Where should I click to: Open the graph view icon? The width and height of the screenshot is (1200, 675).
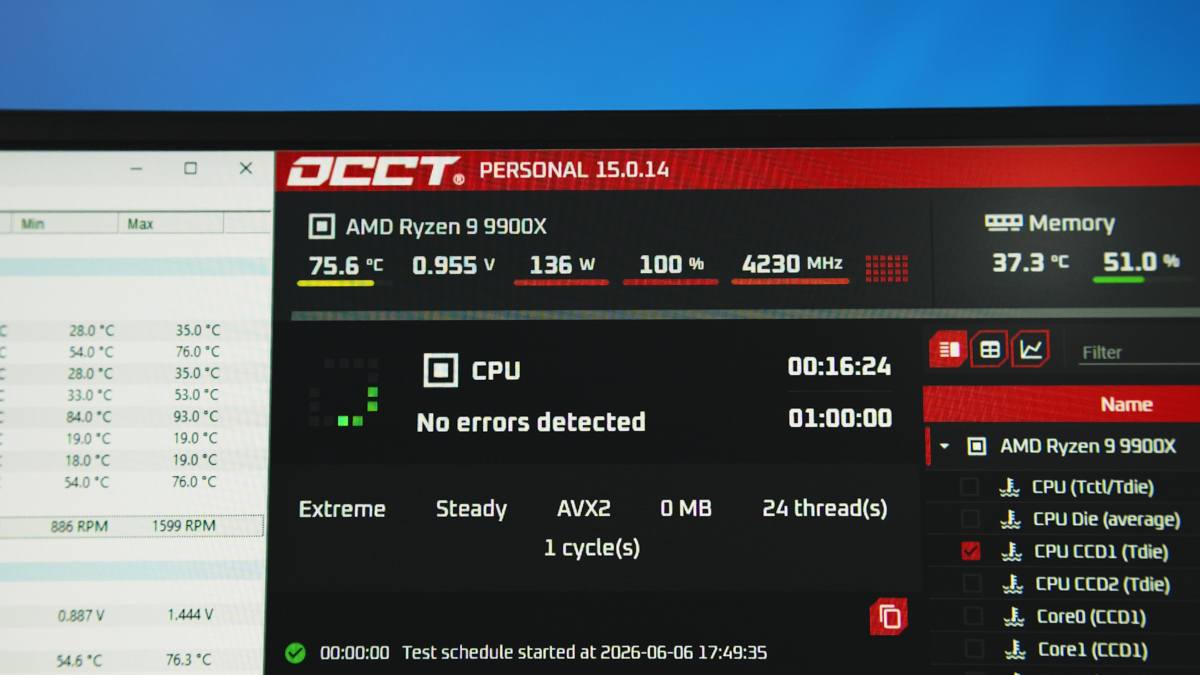(x=1031, y=349)
